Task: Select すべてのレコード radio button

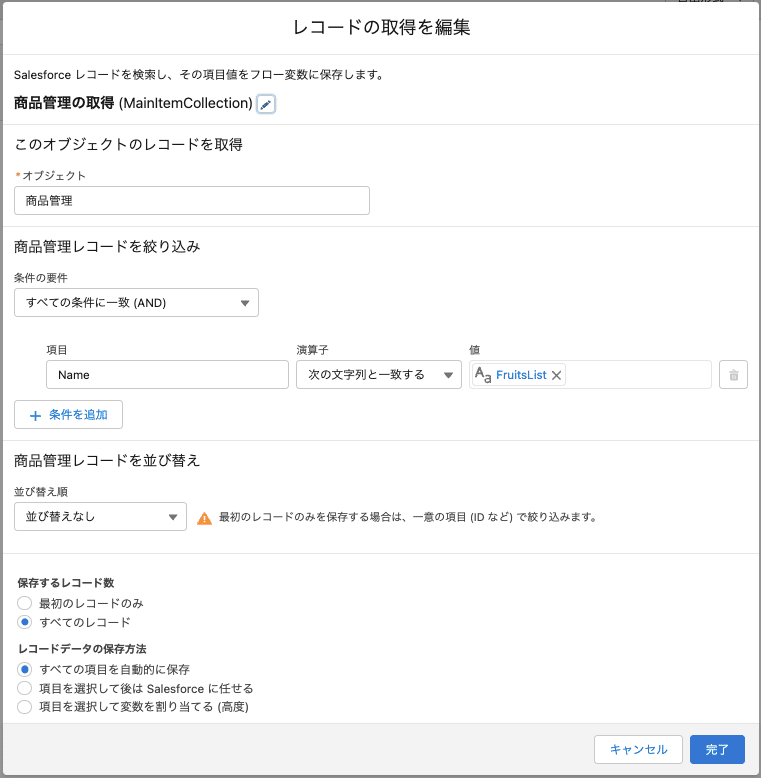Action: (24, 622)
